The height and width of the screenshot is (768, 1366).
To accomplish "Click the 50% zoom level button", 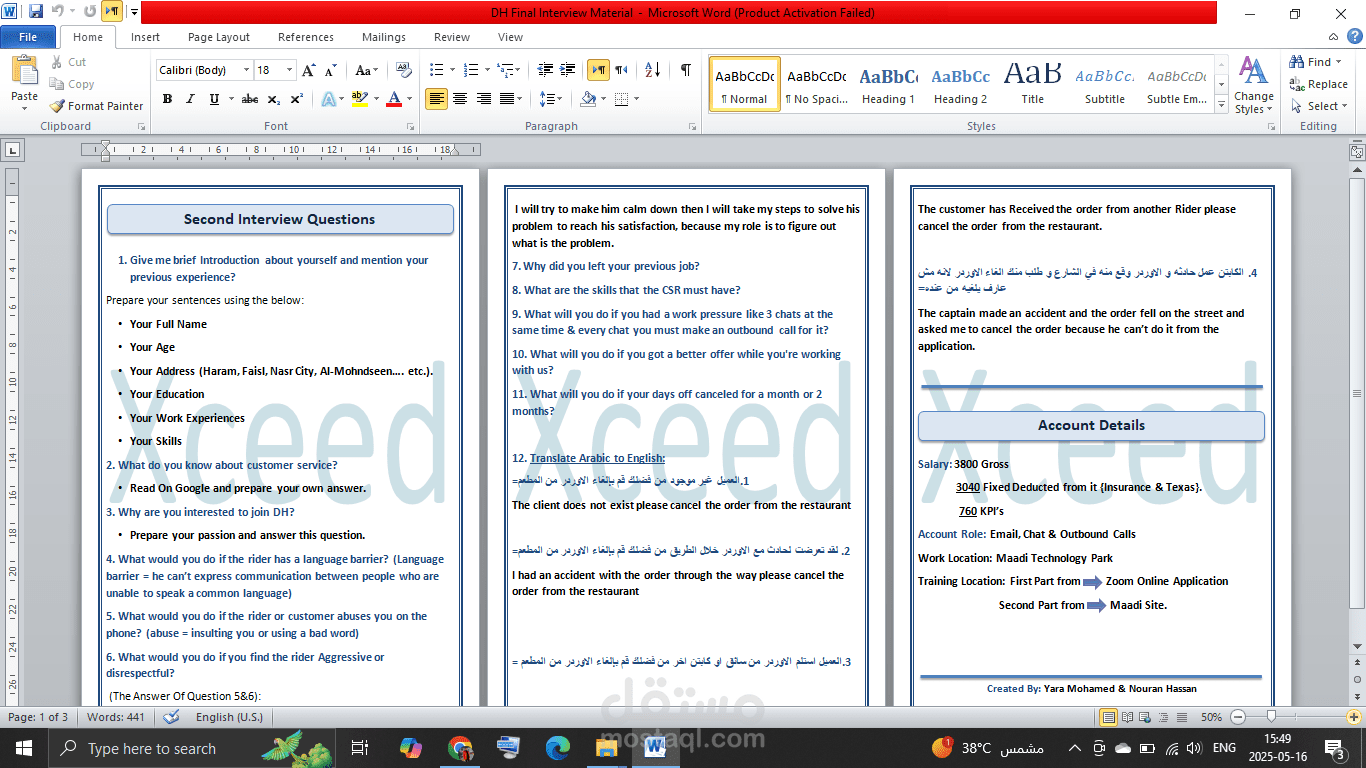I will coord(1211,717).
